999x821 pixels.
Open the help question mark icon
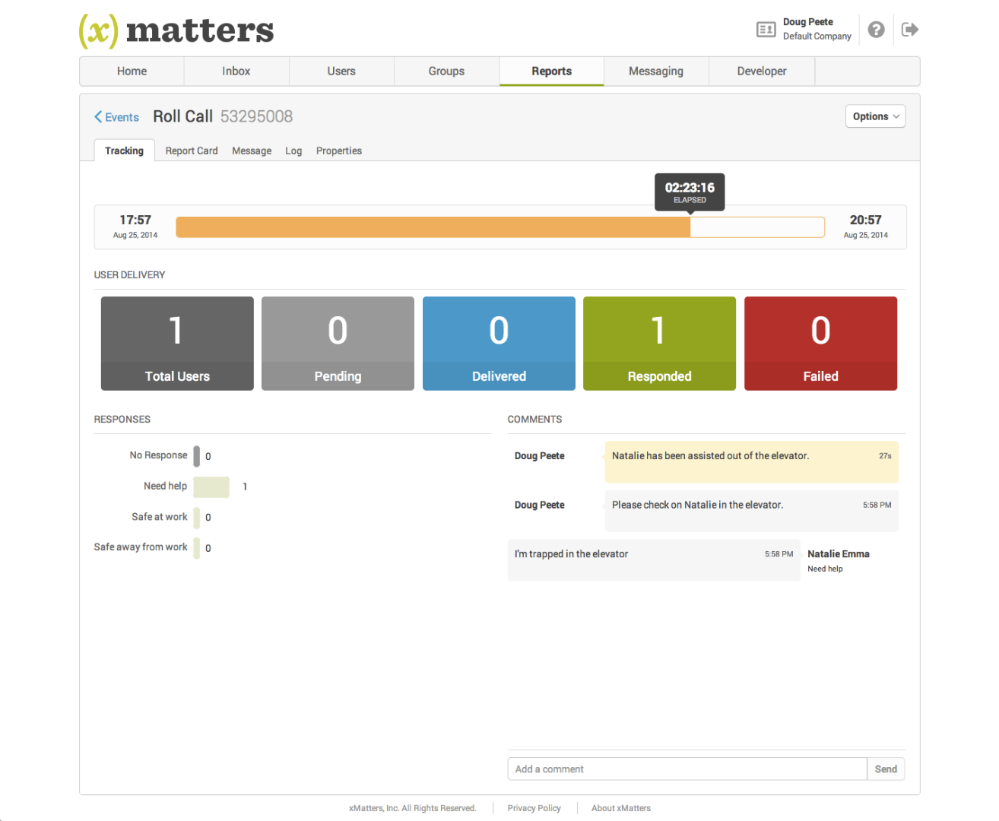pyautogui.click(x=876, y=29)
